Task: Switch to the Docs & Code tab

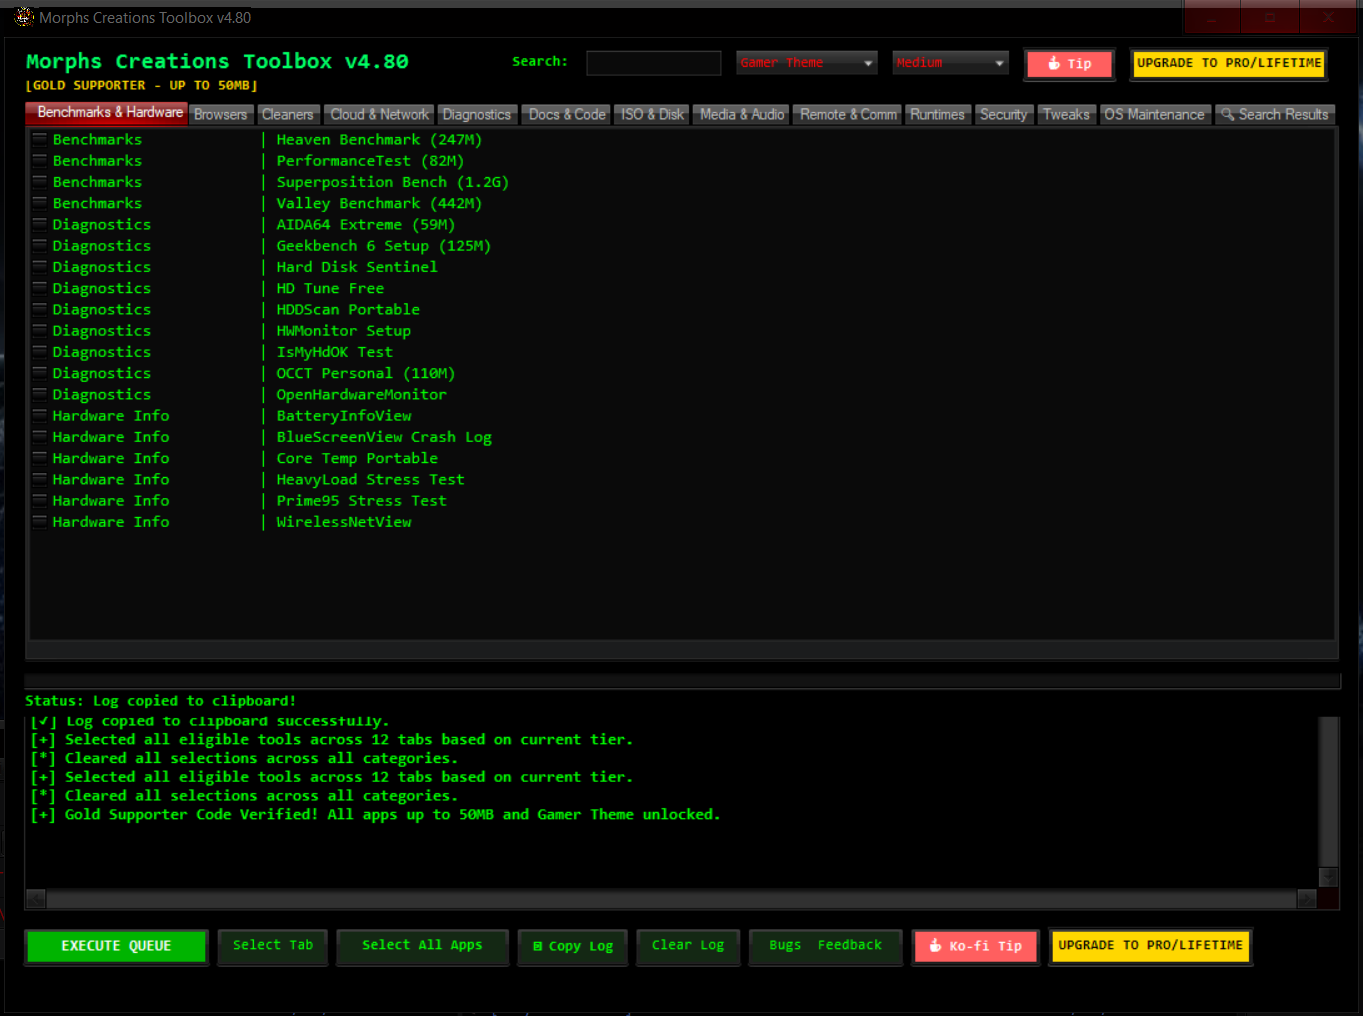Action: [x=567, y=115]
